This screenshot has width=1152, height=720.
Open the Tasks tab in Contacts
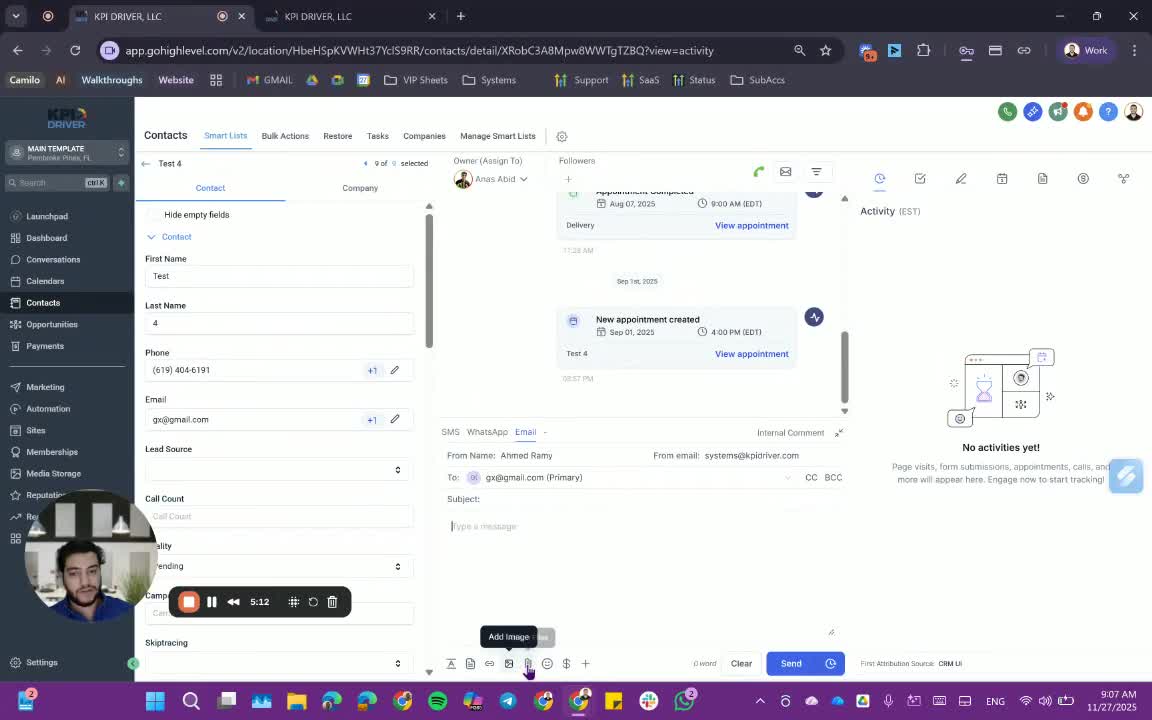coord(378,136)
